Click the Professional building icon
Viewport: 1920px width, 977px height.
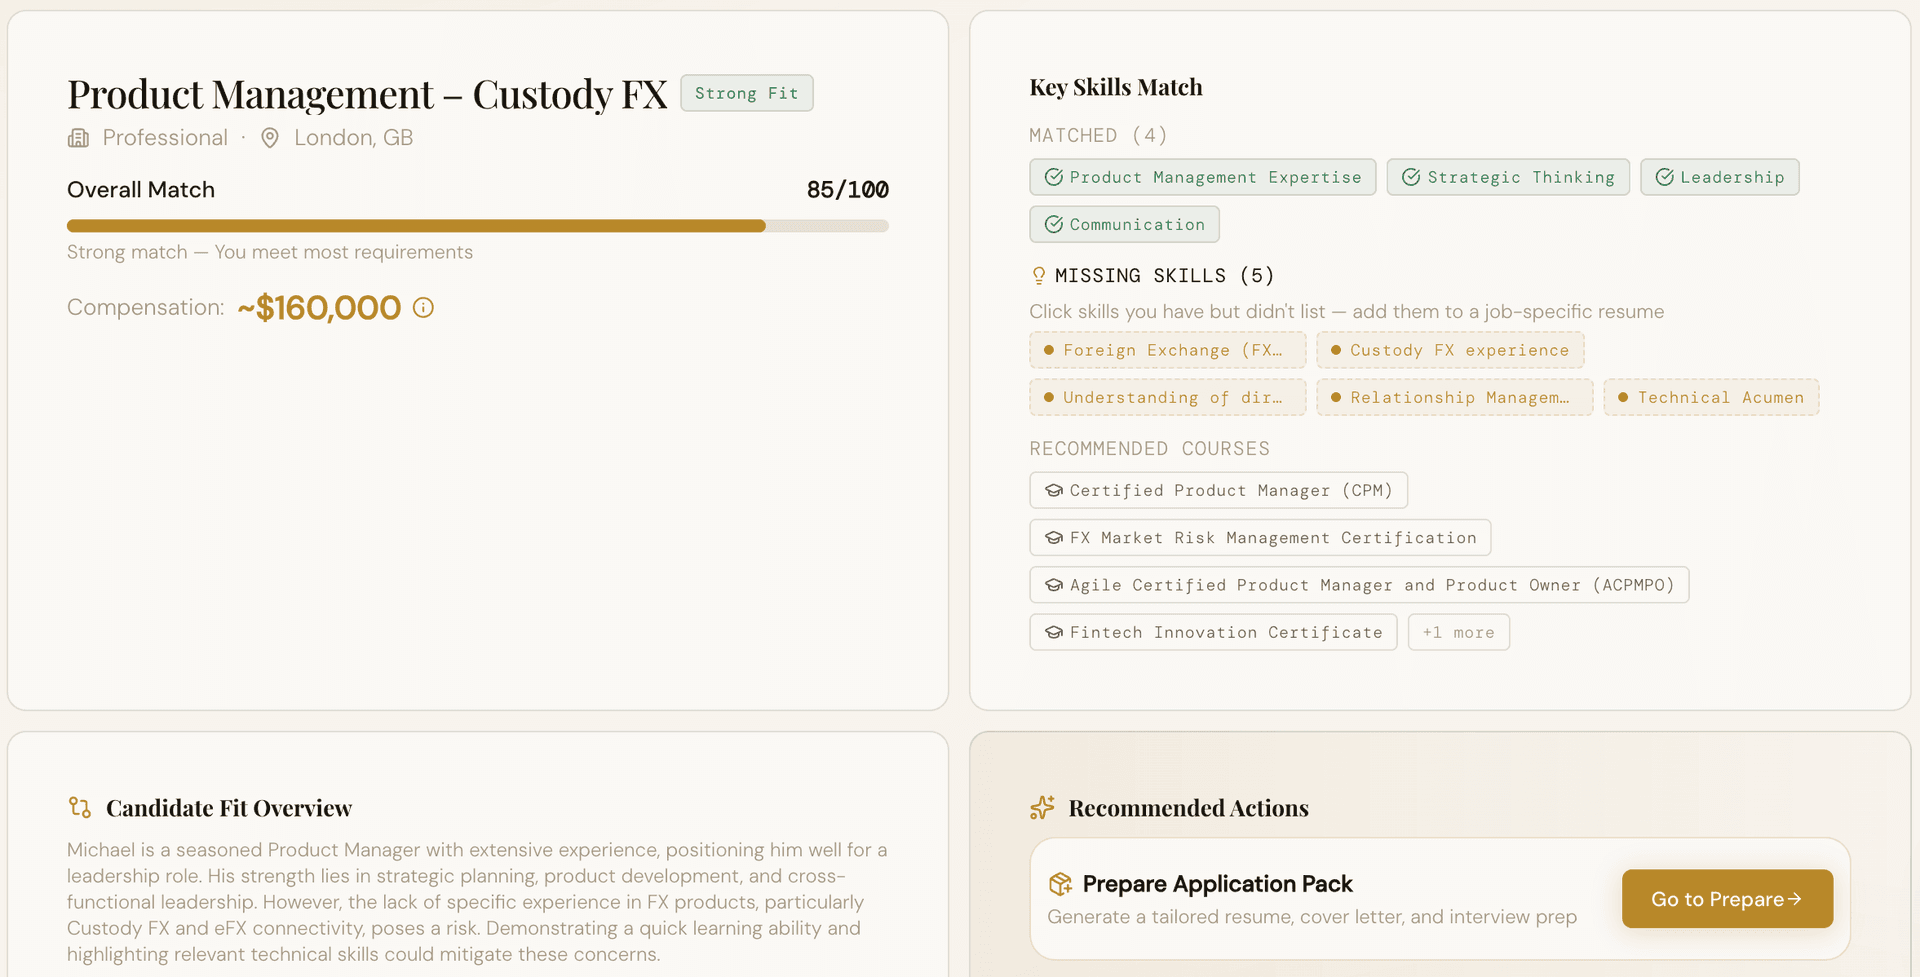coord(78,138)
